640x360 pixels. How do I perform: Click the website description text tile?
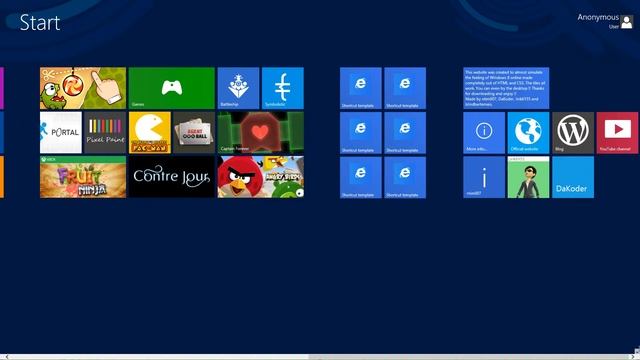click(506, 88)
